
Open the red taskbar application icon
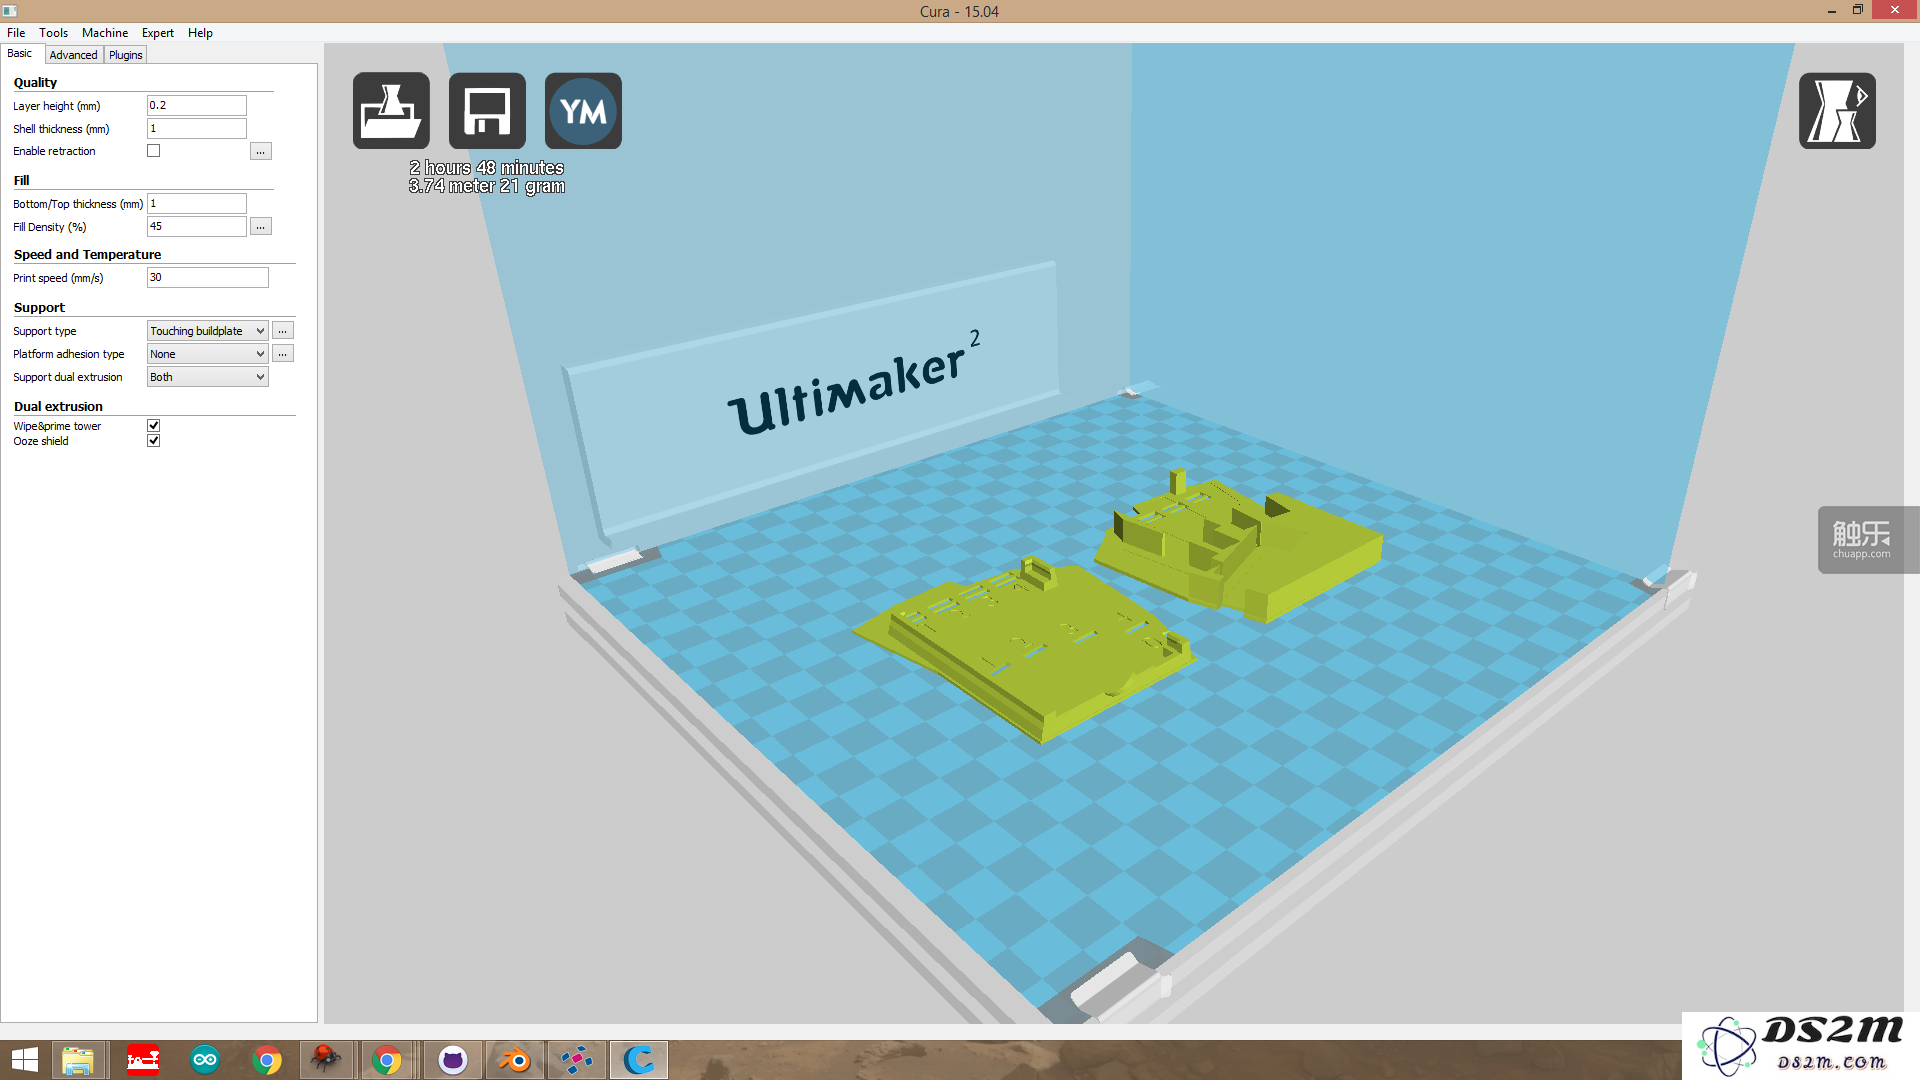click(x=143, y=1060)
